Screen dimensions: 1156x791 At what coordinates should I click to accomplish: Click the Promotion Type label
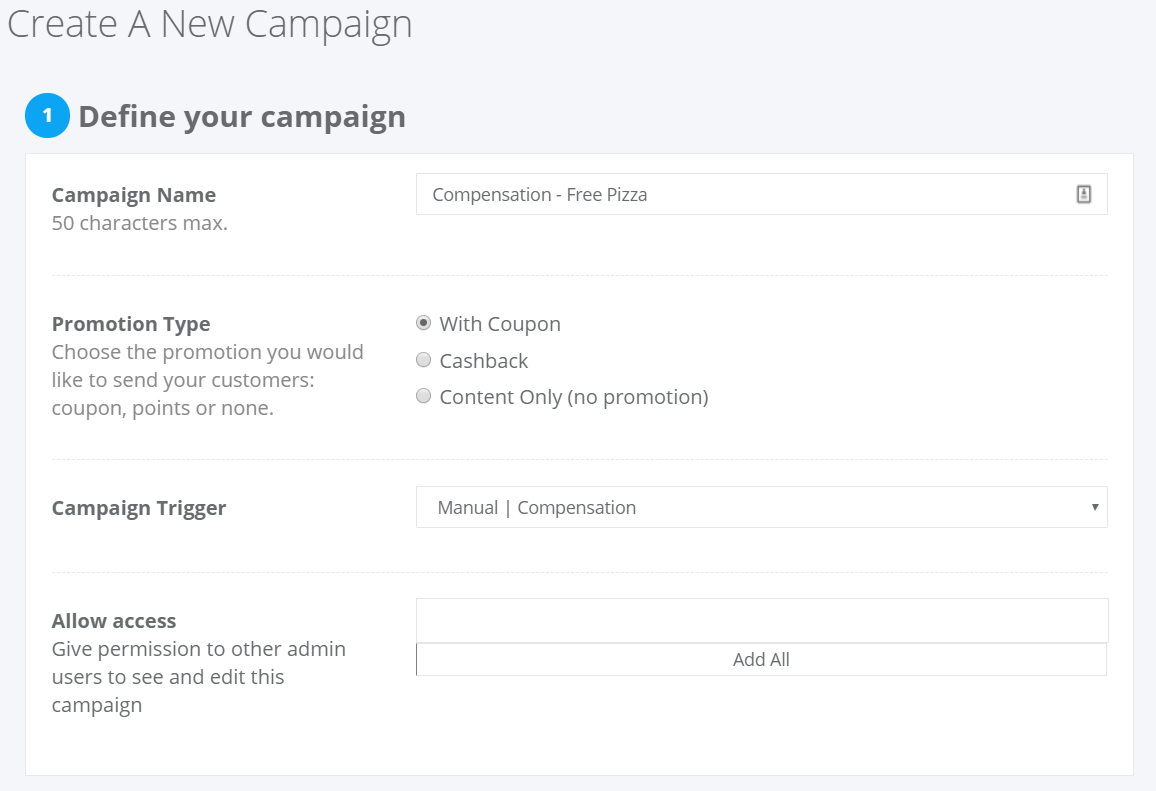(x=130, y=324)
